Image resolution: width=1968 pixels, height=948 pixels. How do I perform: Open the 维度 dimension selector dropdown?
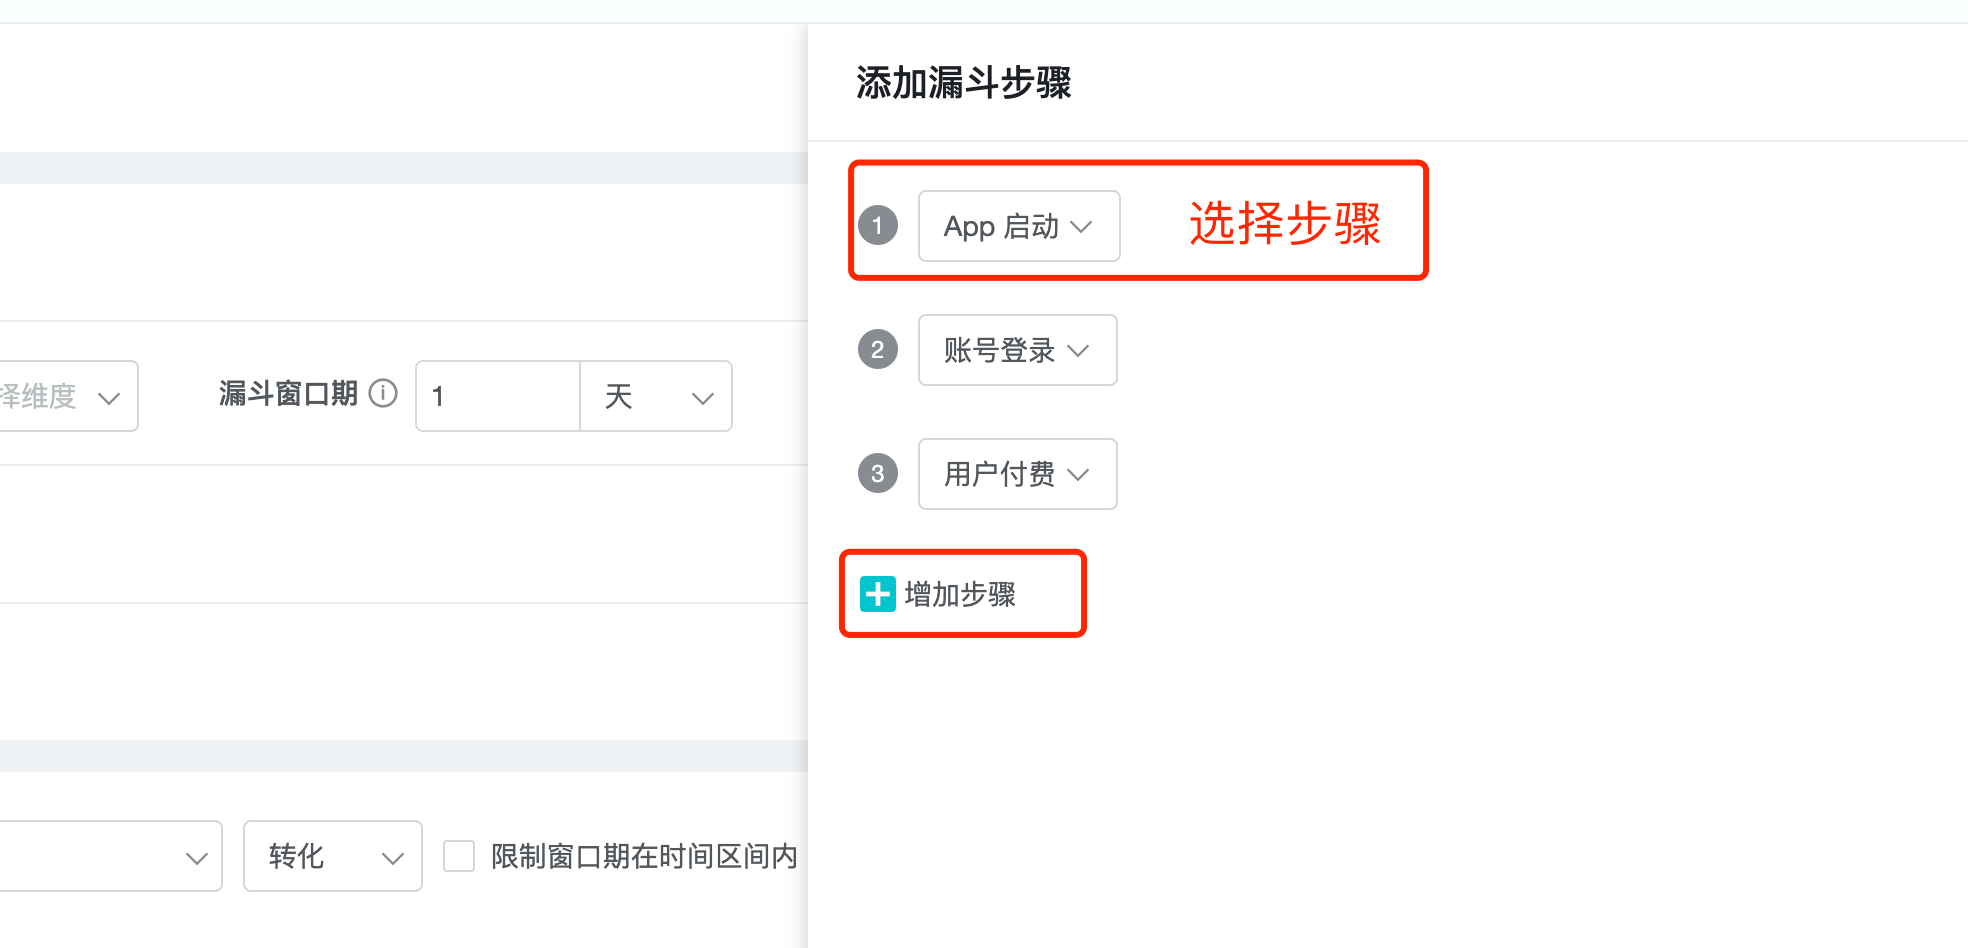65,396
